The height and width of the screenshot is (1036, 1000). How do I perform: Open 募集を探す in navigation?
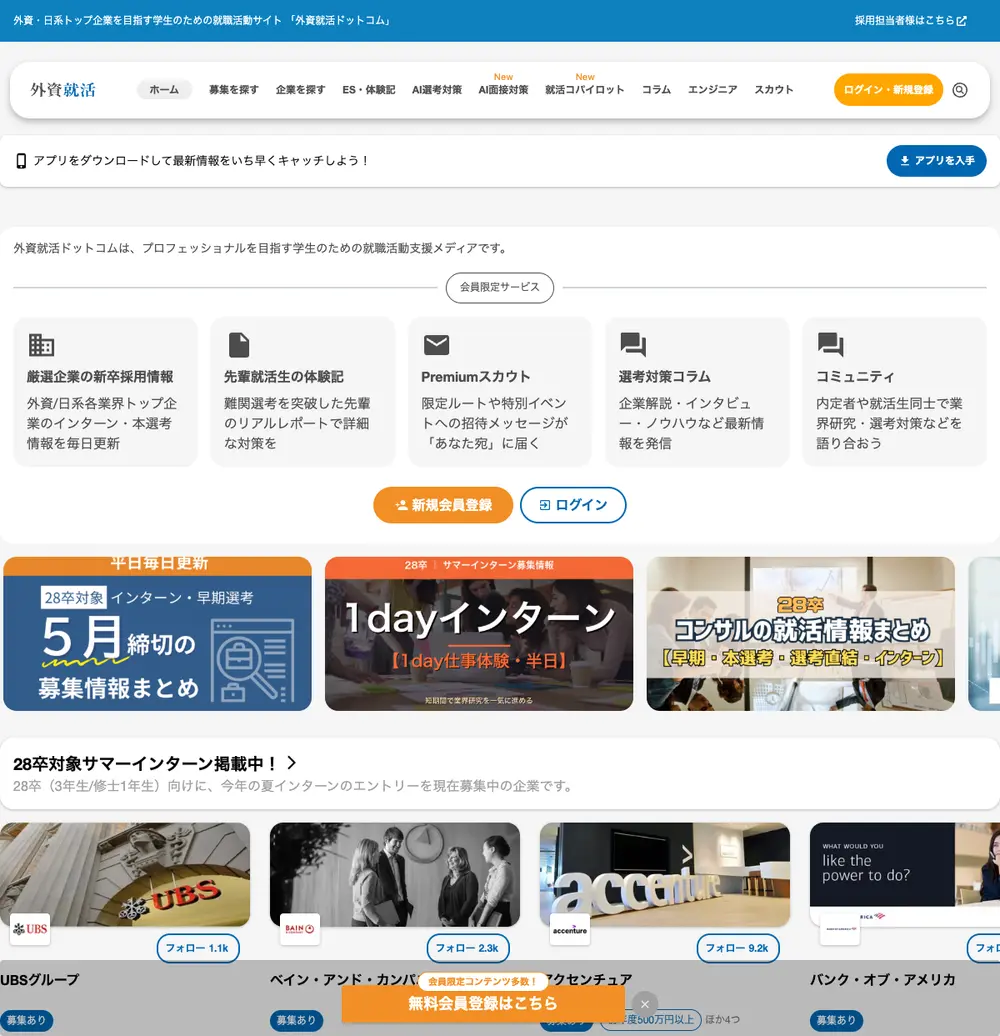[234, 90]
